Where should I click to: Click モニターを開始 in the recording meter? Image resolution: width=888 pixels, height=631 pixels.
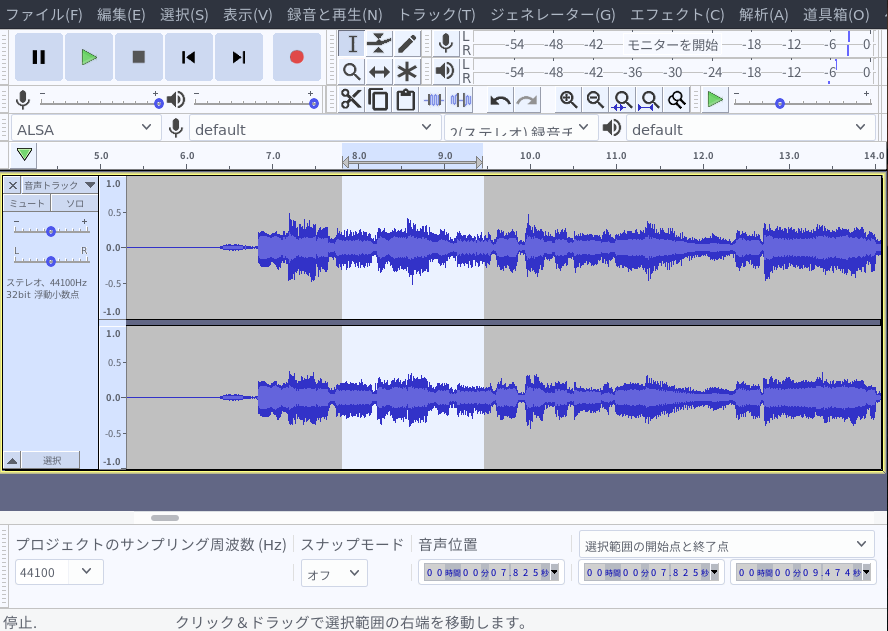tap(672, 44)
